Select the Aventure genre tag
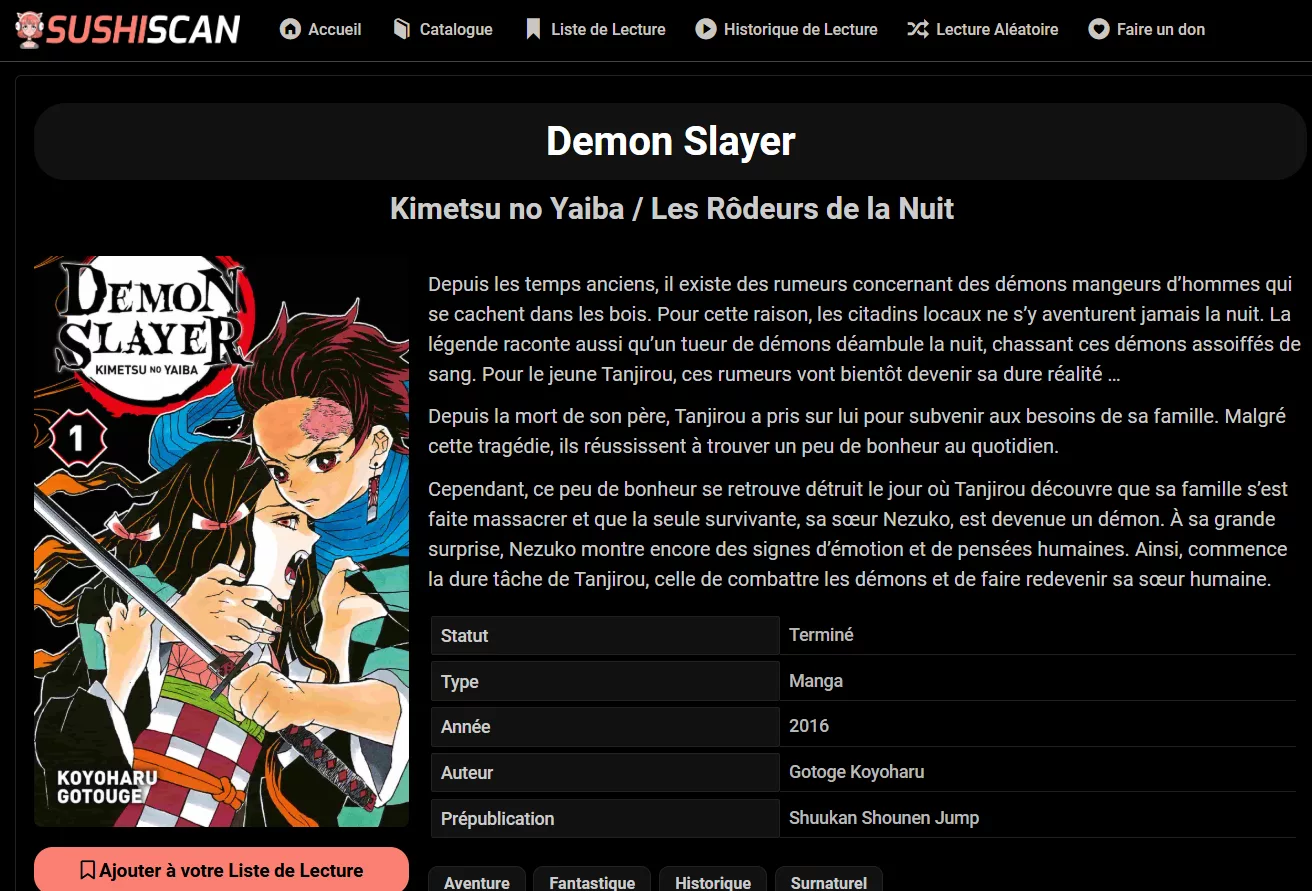The image size is (1312, 891). (x=477, y=880)
